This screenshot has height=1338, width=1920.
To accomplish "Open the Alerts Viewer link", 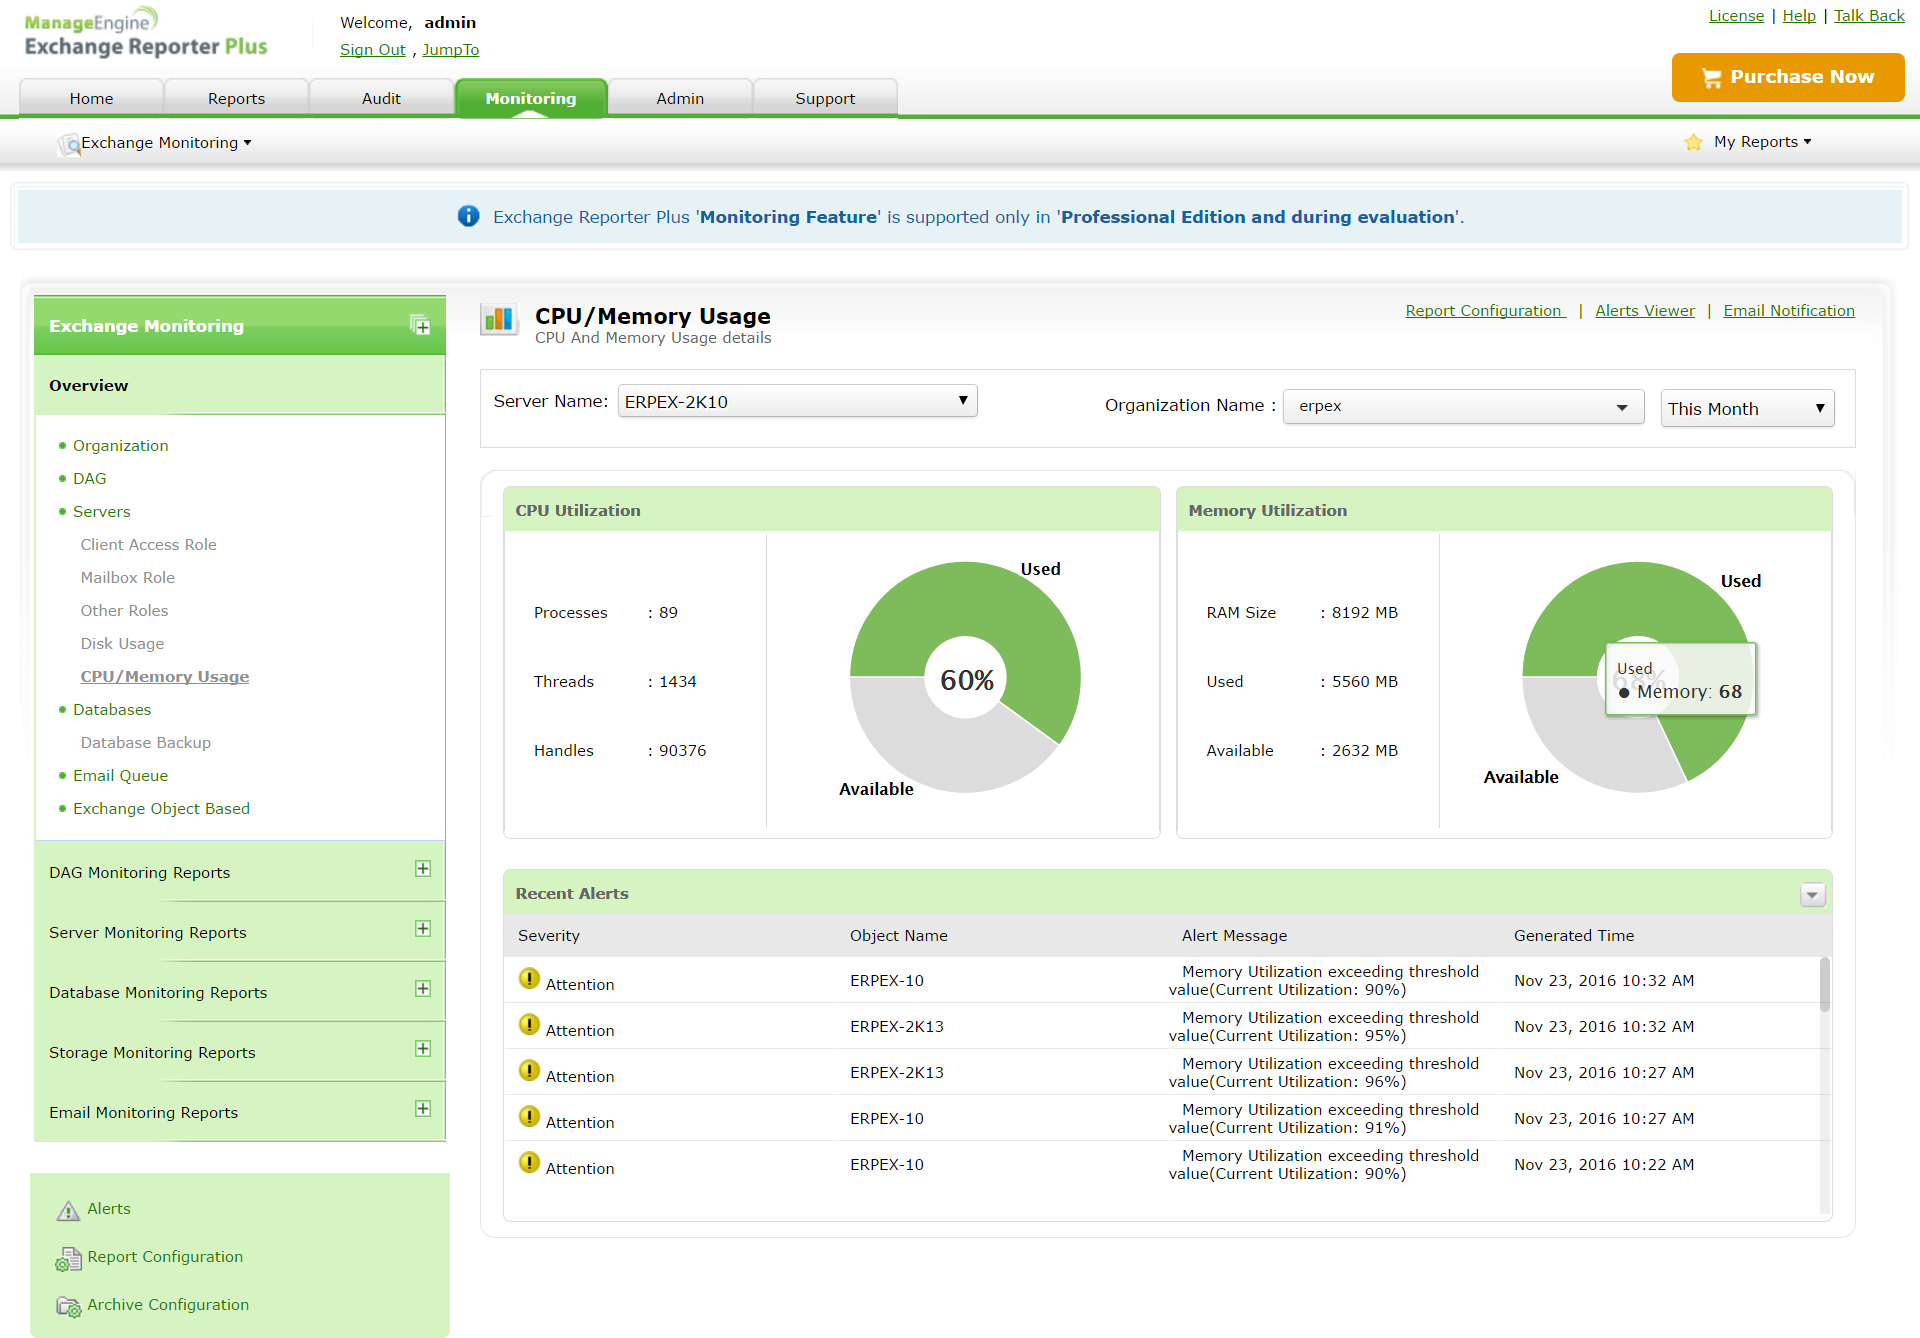I will pos(1644,311).
